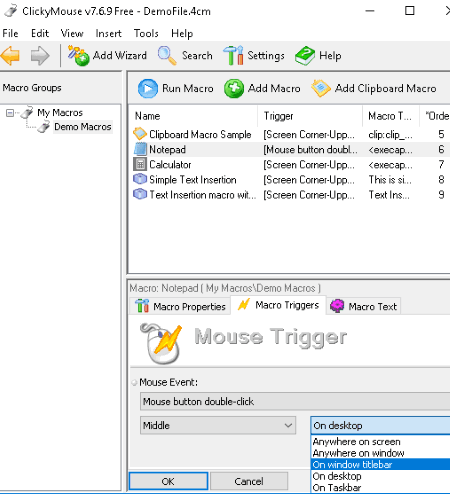Image resolution: width=450 pixels, height=494 pixels.
Task: Click the Macro Properties tab icon
Action: pos(142,306)
